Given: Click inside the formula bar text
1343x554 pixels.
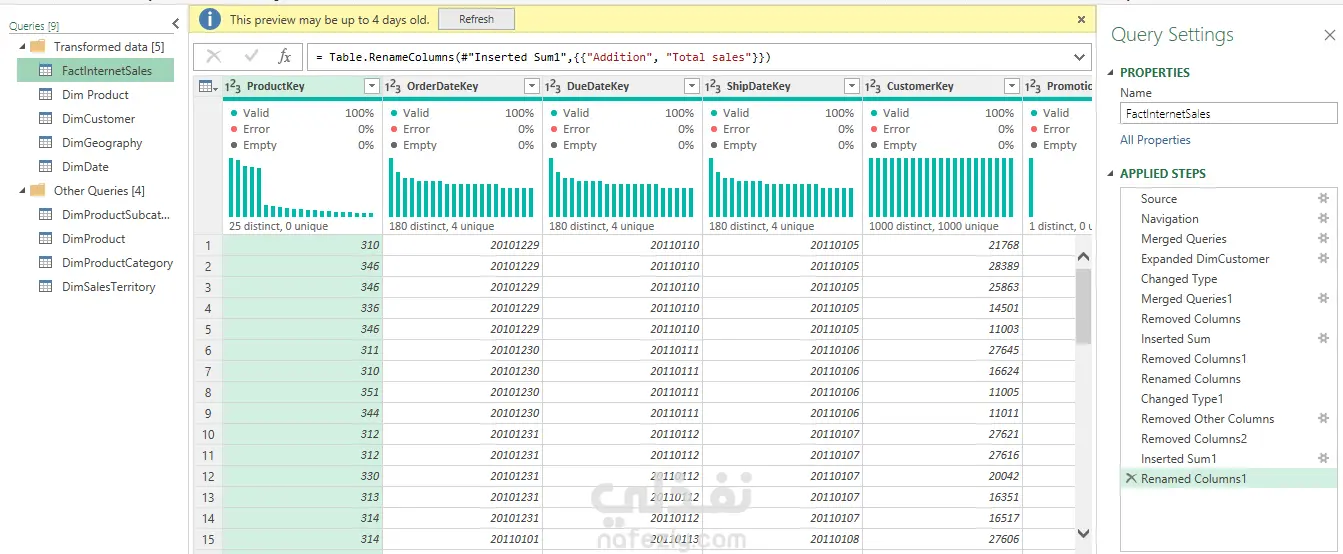Looking at the screenshot, I should pyautogui.click(x=542, y=57).
